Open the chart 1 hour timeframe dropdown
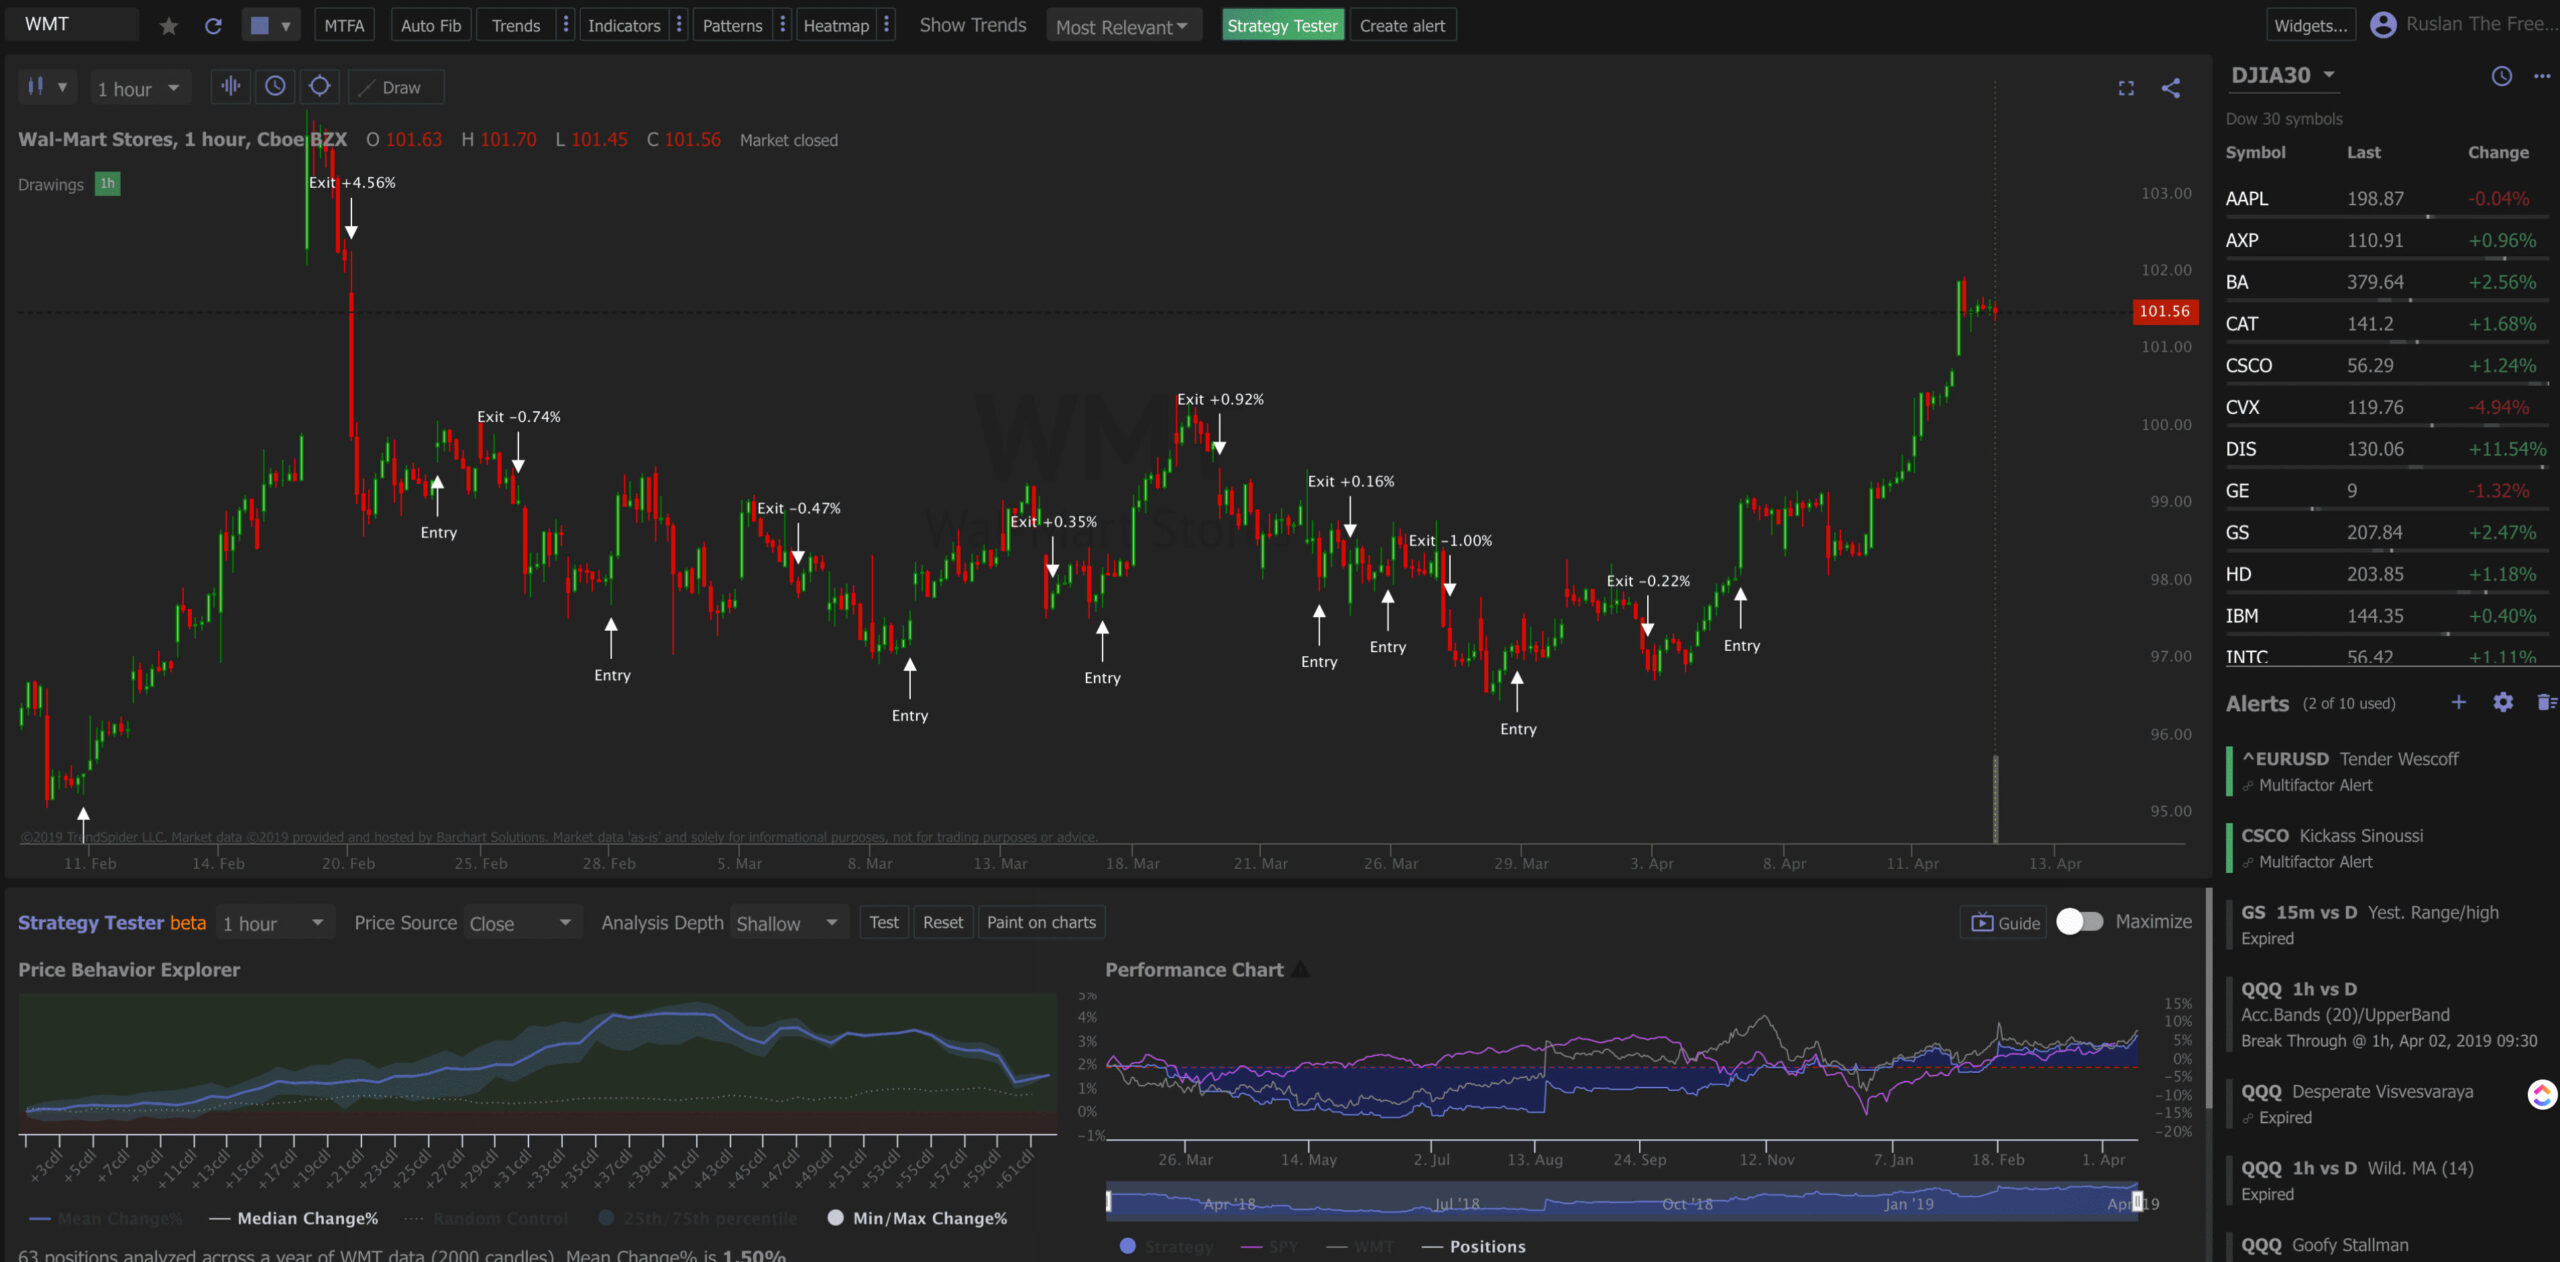 [140, 88]
